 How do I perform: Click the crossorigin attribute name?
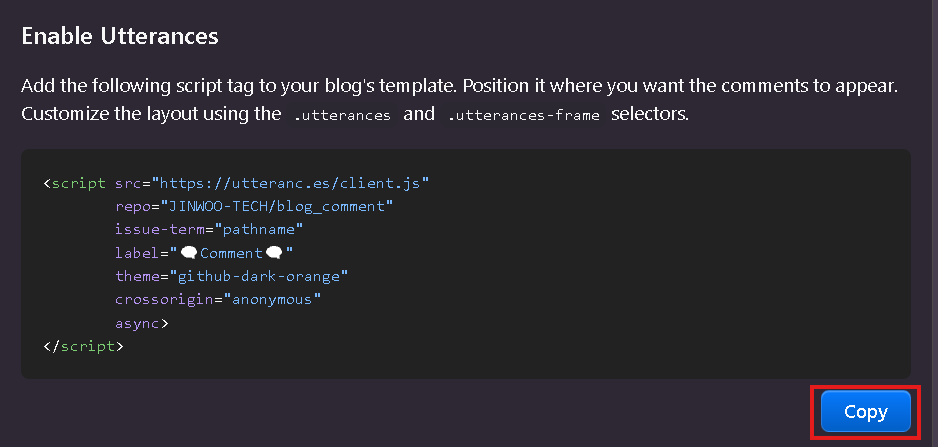[165, 299]
